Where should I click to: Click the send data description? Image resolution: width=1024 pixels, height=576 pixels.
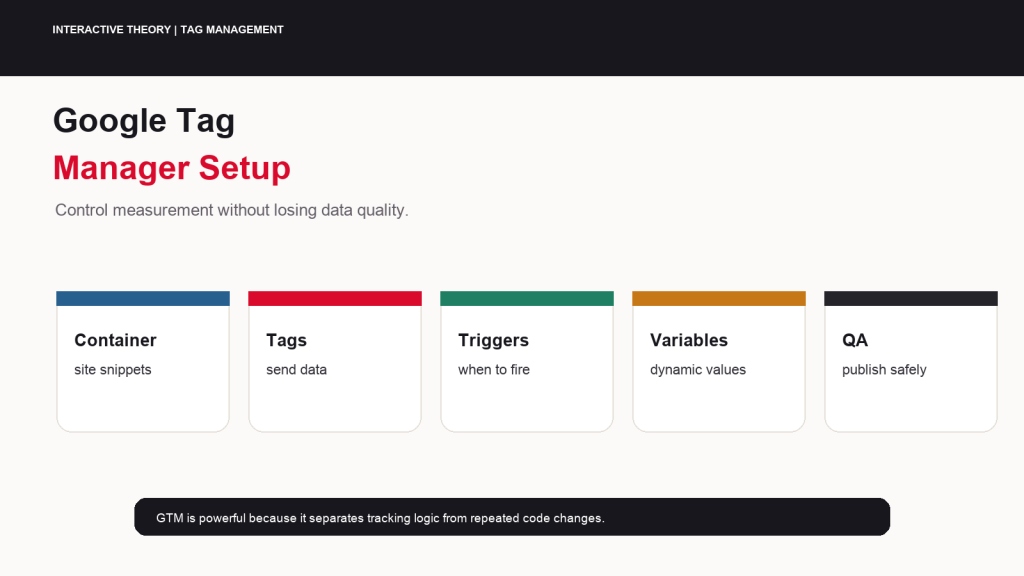point(296,370)
